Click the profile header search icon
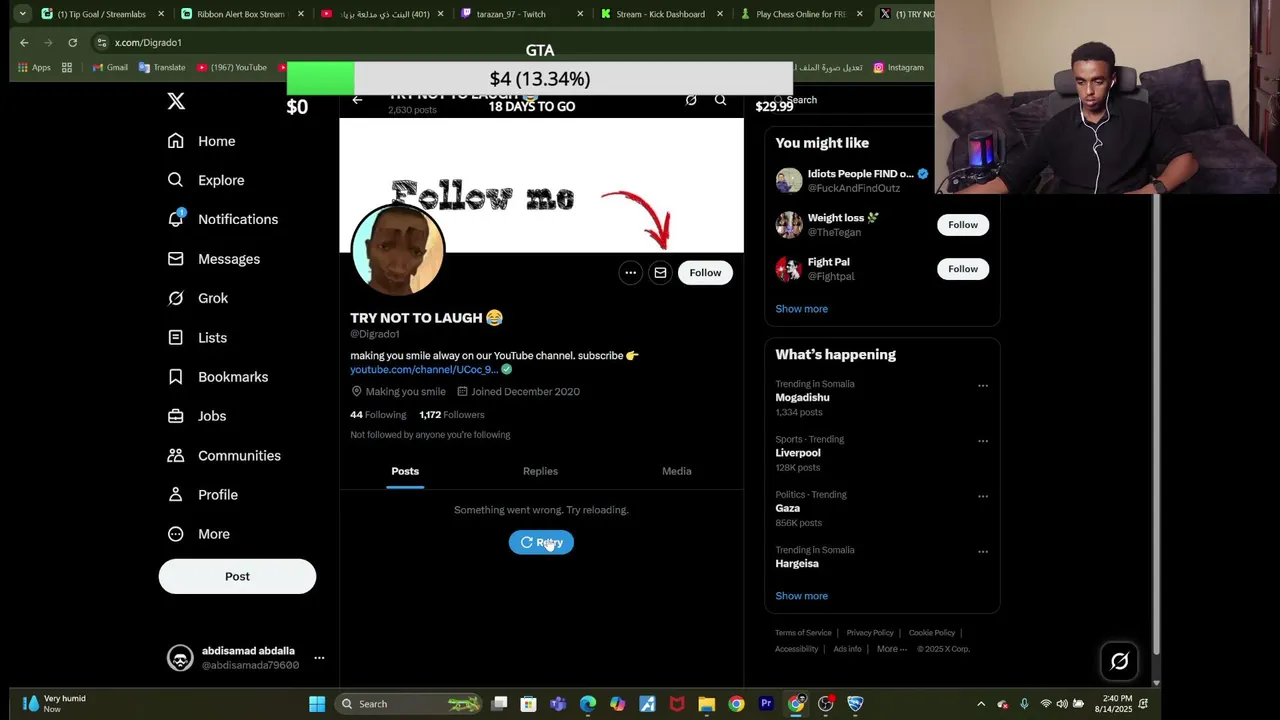1280x720 pixels. [x=720, y=100]
